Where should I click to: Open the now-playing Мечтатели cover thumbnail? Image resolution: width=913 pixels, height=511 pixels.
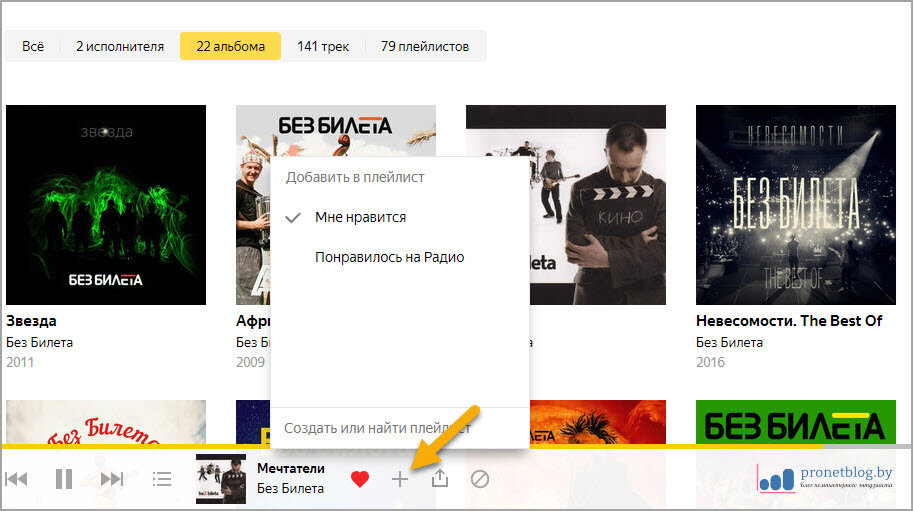221,479
